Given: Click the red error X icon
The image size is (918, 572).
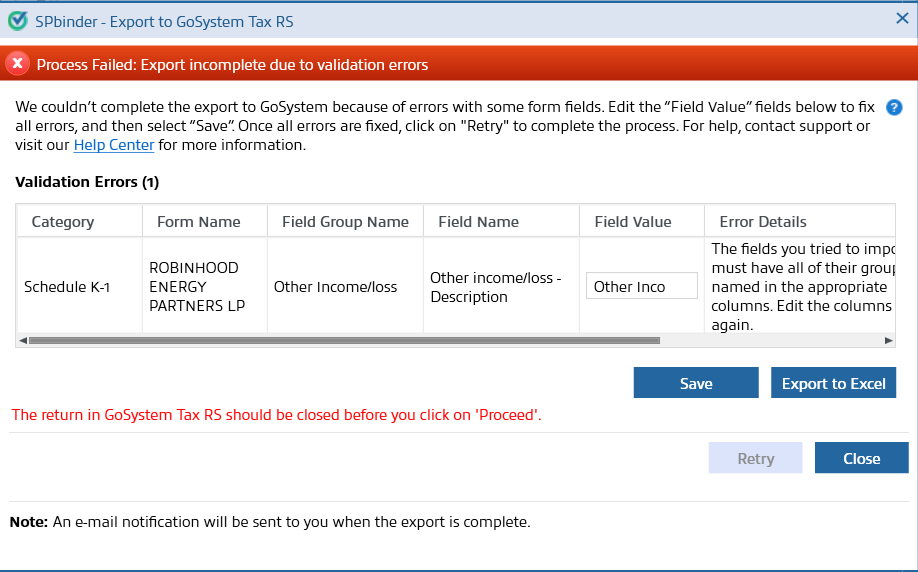Looking at the screenshot, I should point(17,65).
